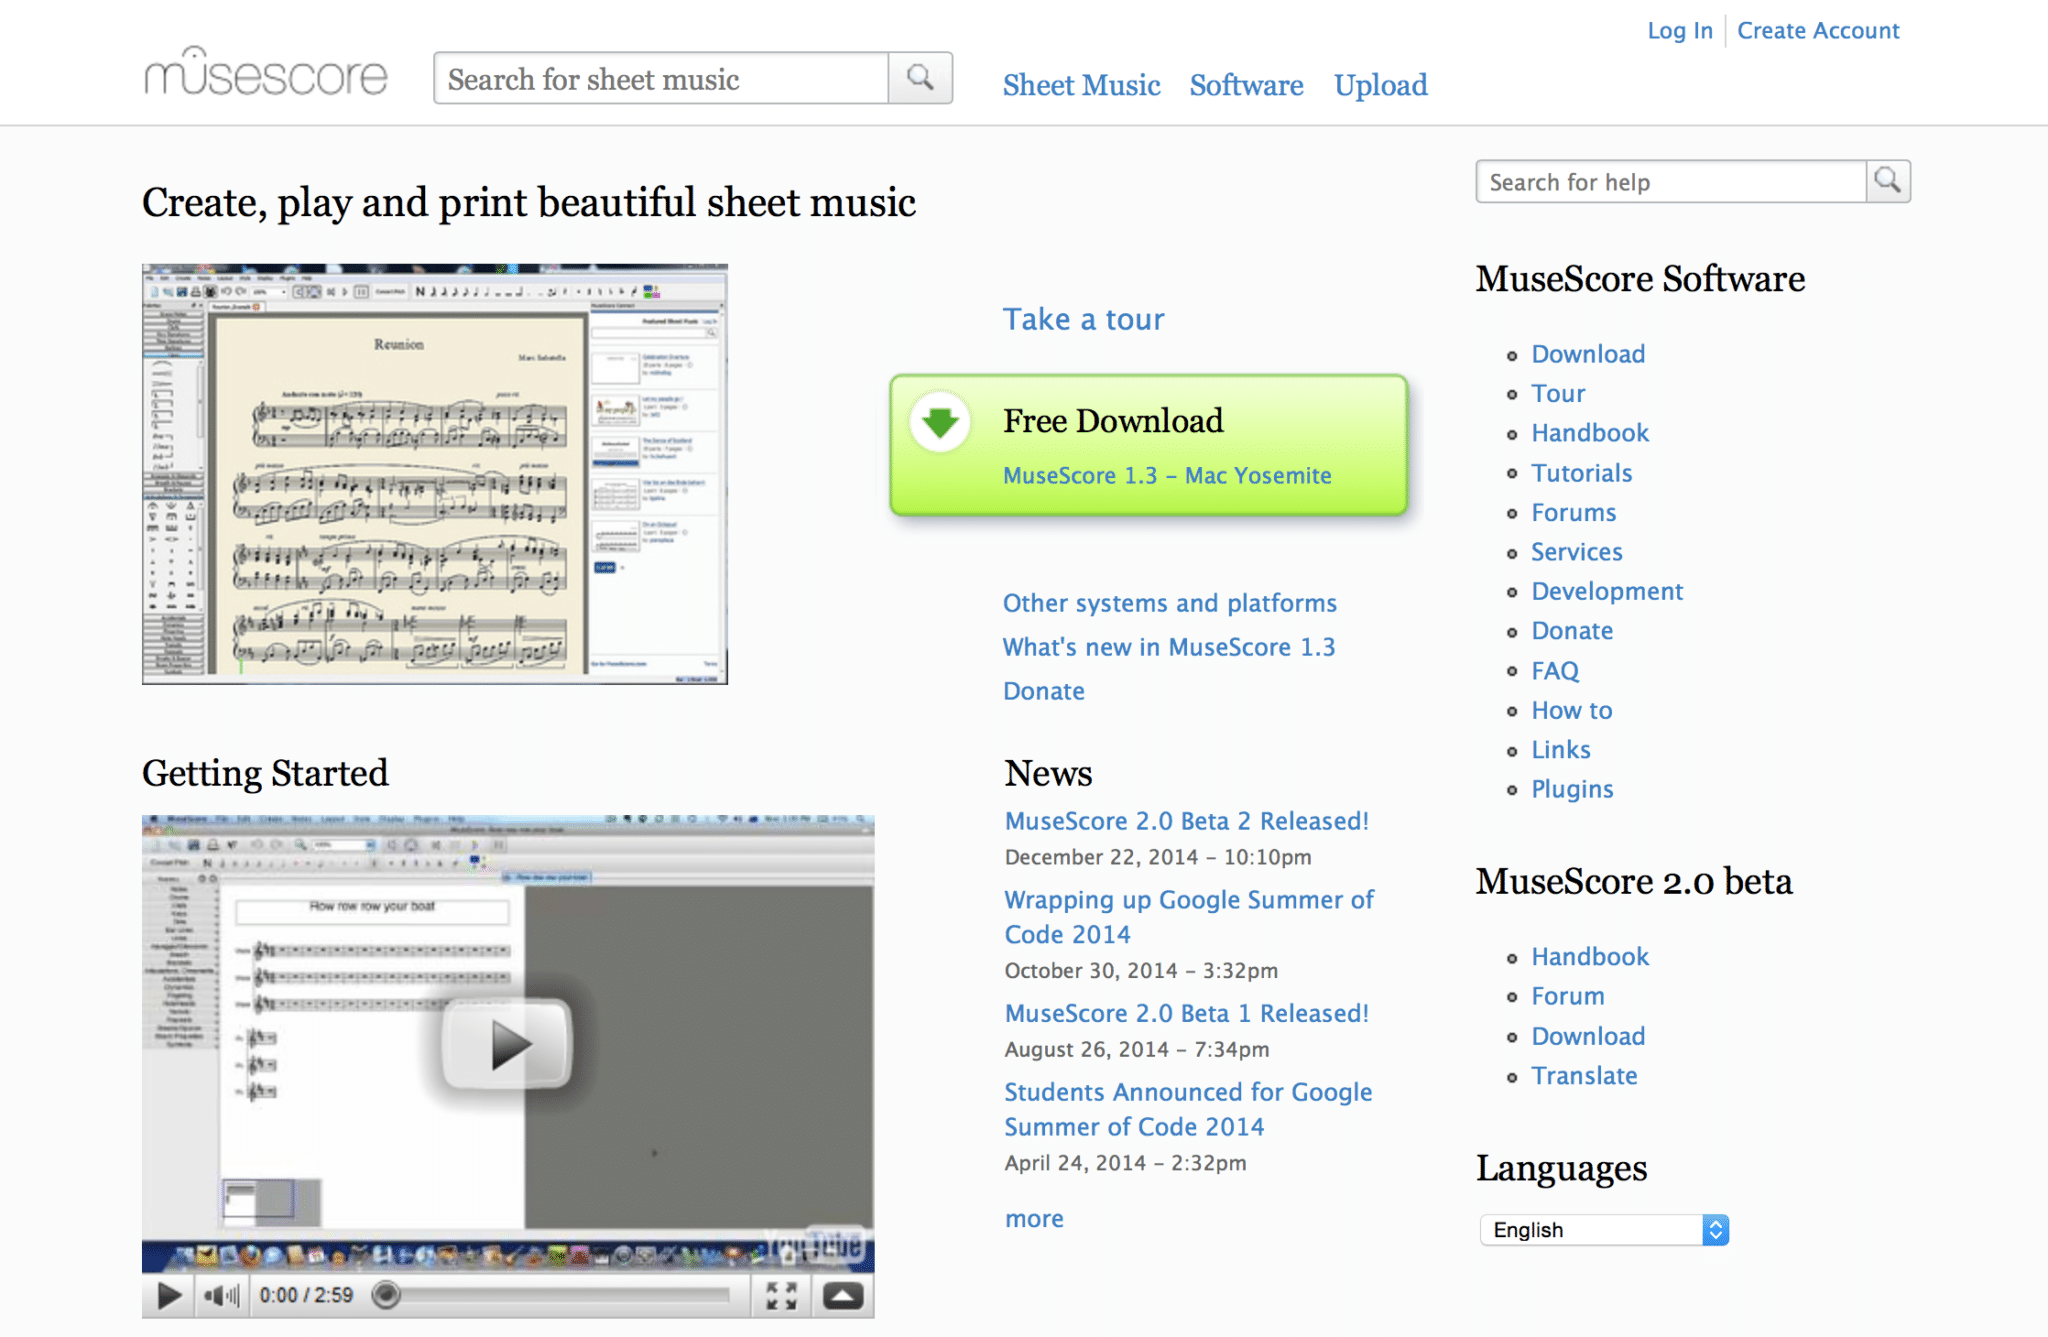Screen dimensions: 2048x1337
Task: Play the Getting Started video with center button
Action: pos(508,1045)
